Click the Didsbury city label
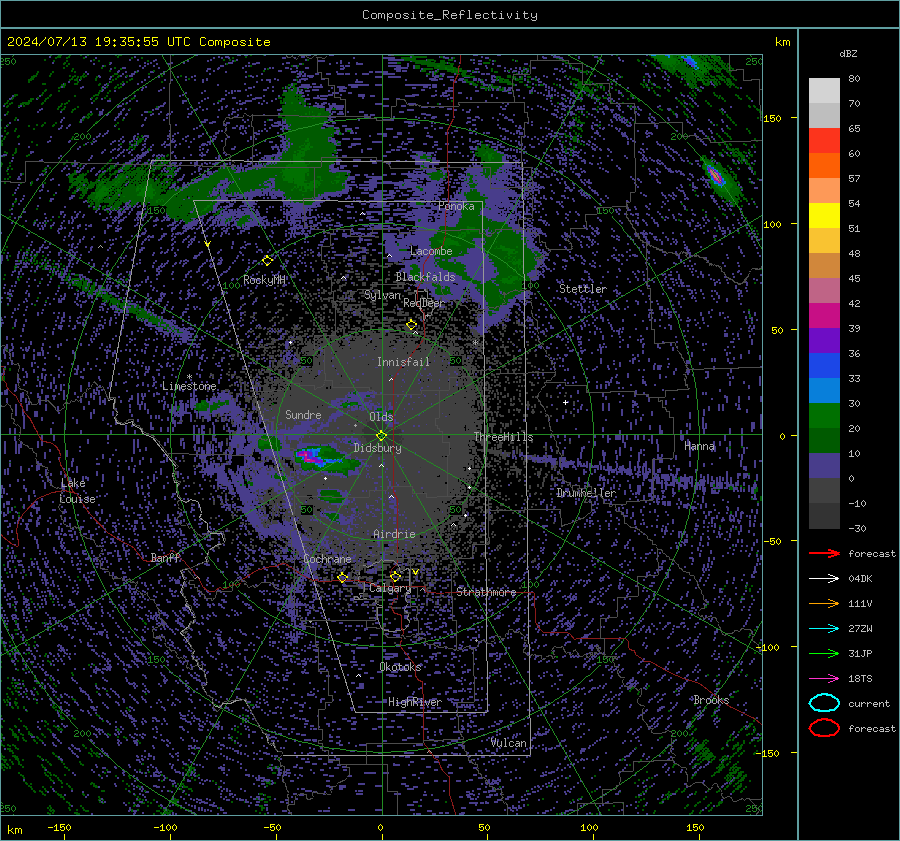 point(377,448)
